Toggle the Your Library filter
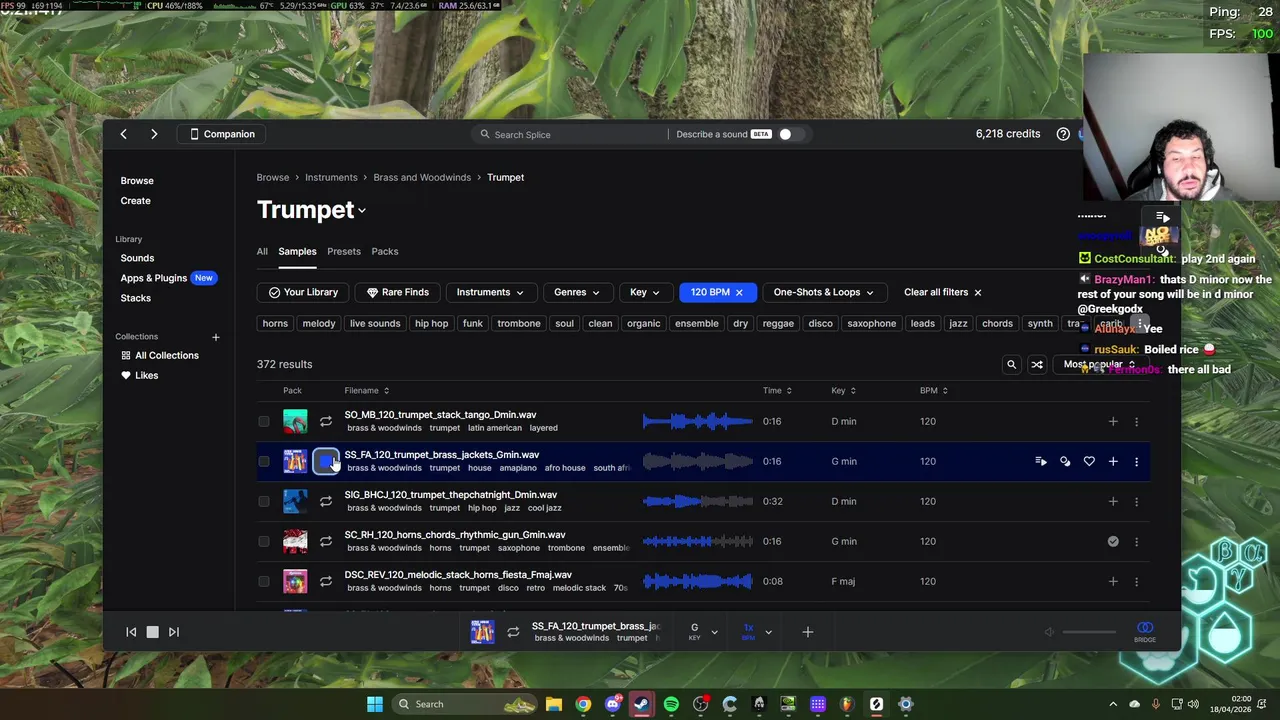 click(303, 292)
